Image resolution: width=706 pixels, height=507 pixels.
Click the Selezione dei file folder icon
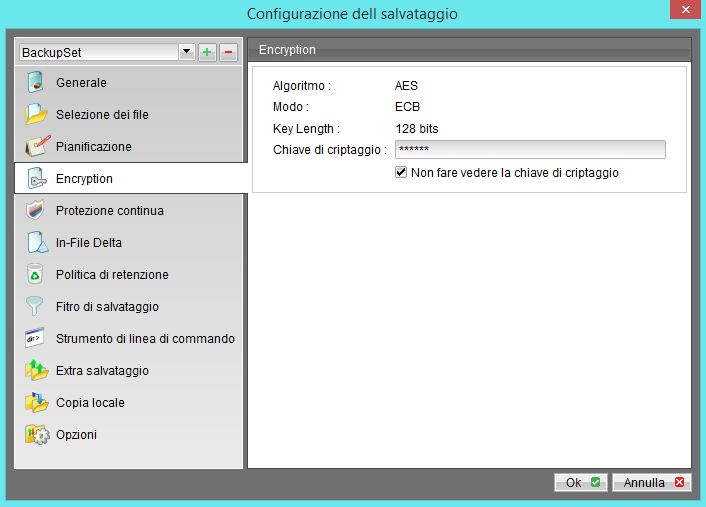pyautogui.click(x=36, y=115)
